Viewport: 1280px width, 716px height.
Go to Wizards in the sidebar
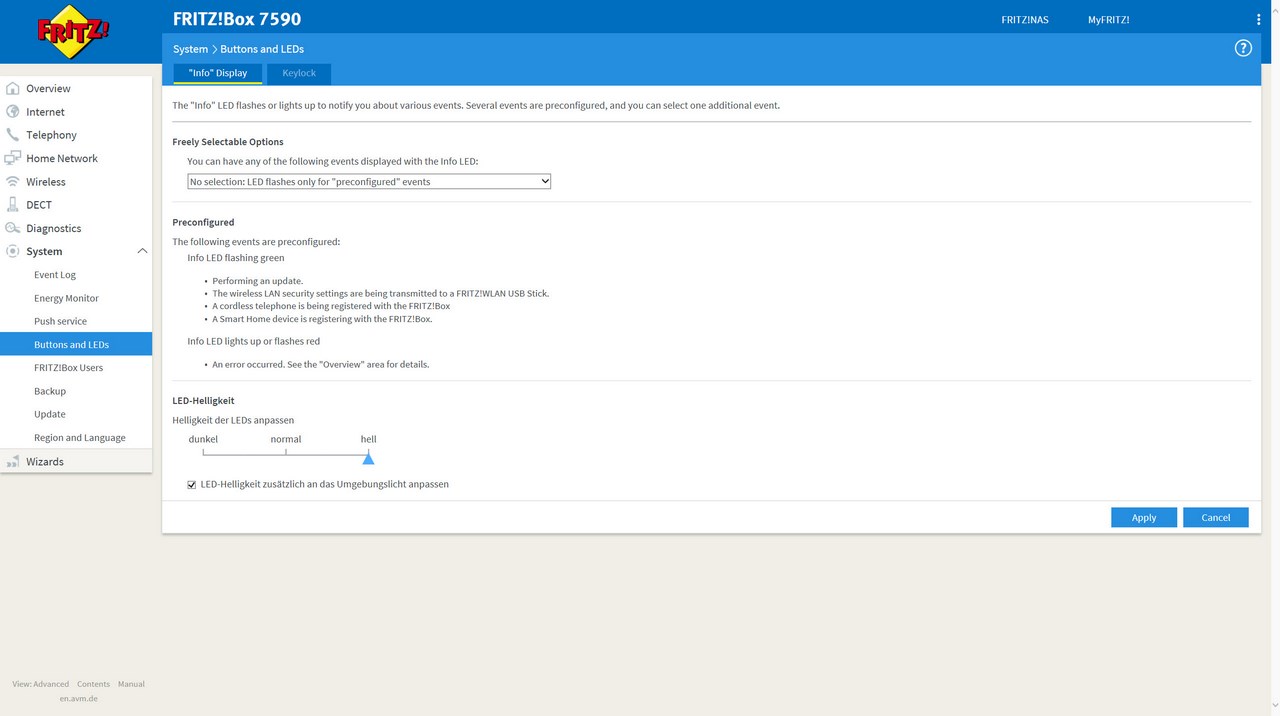click(45, 462)
